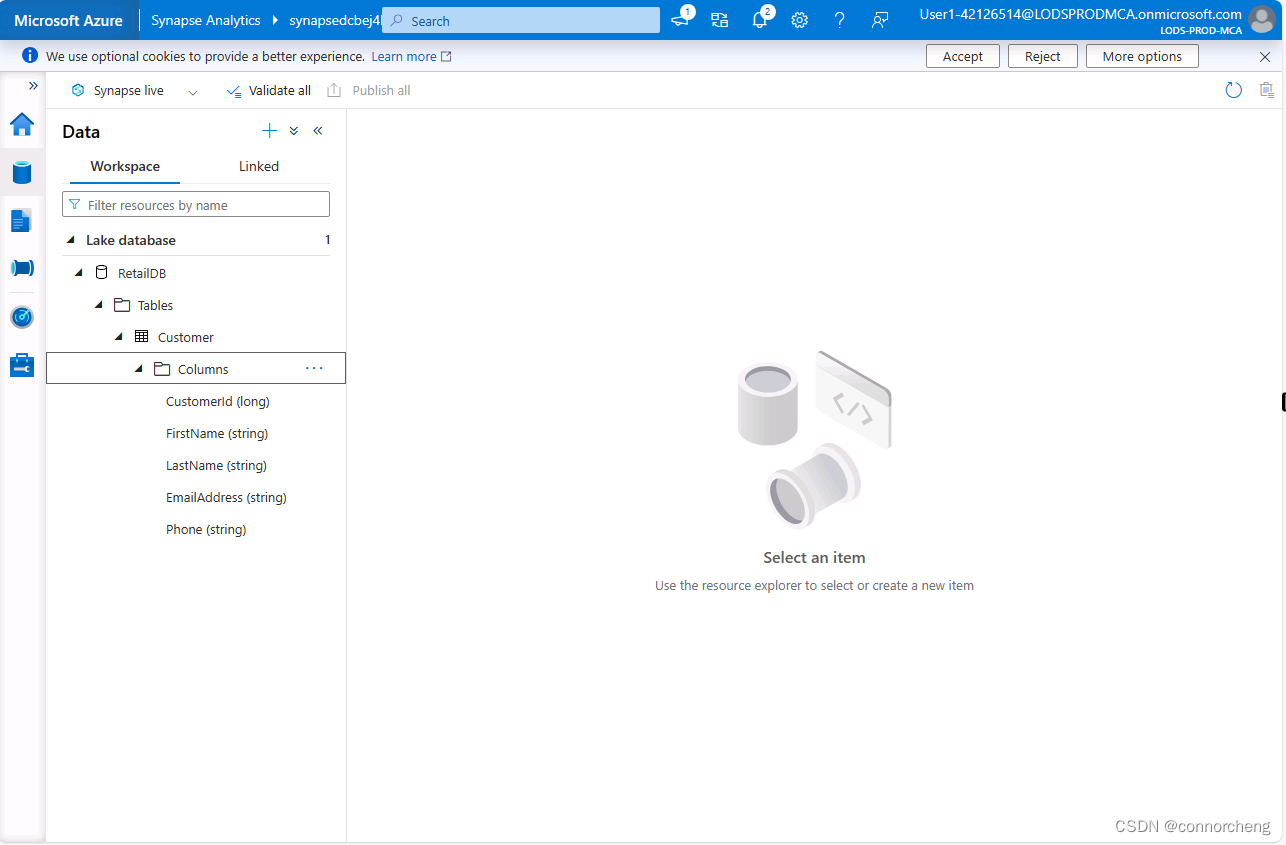Open the Develop hub document icon

pos(22,221)
